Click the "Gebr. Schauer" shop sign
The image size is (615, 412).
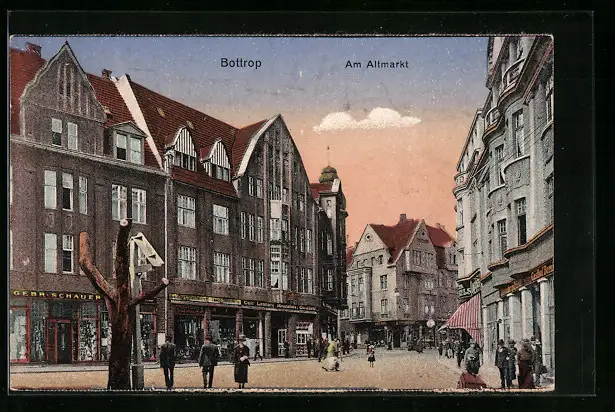tap(55, 295)
